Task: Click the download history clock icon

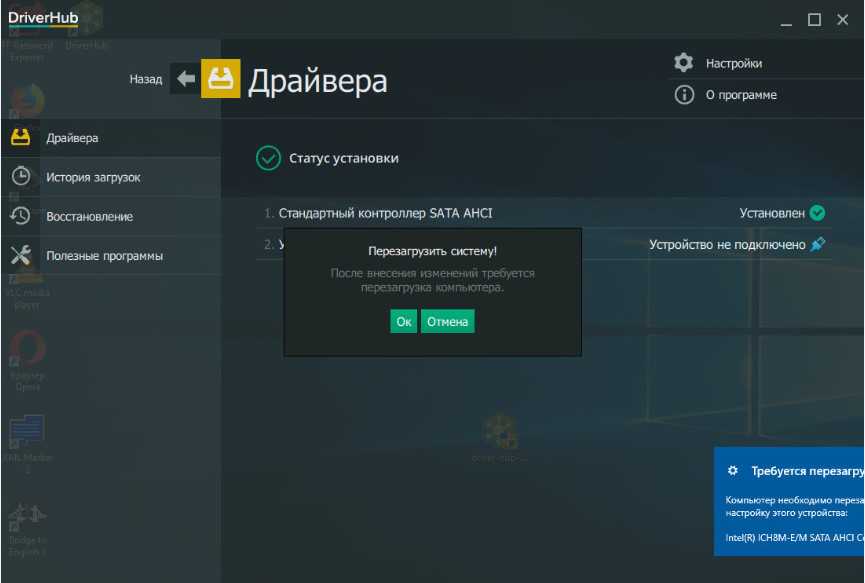Action: pyautogui.click(x=20, y=177)
